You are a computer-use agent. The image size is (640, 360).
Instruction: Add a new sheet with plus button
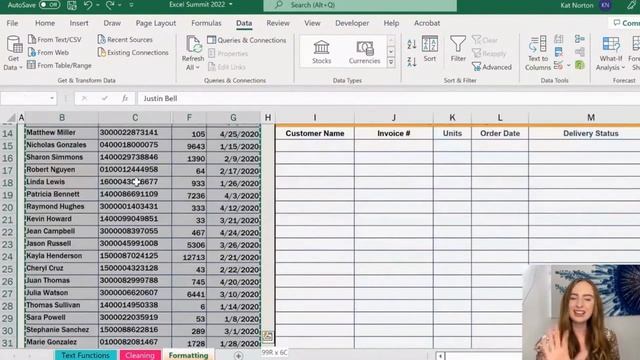pyautogui.click(x=238, y=356)
